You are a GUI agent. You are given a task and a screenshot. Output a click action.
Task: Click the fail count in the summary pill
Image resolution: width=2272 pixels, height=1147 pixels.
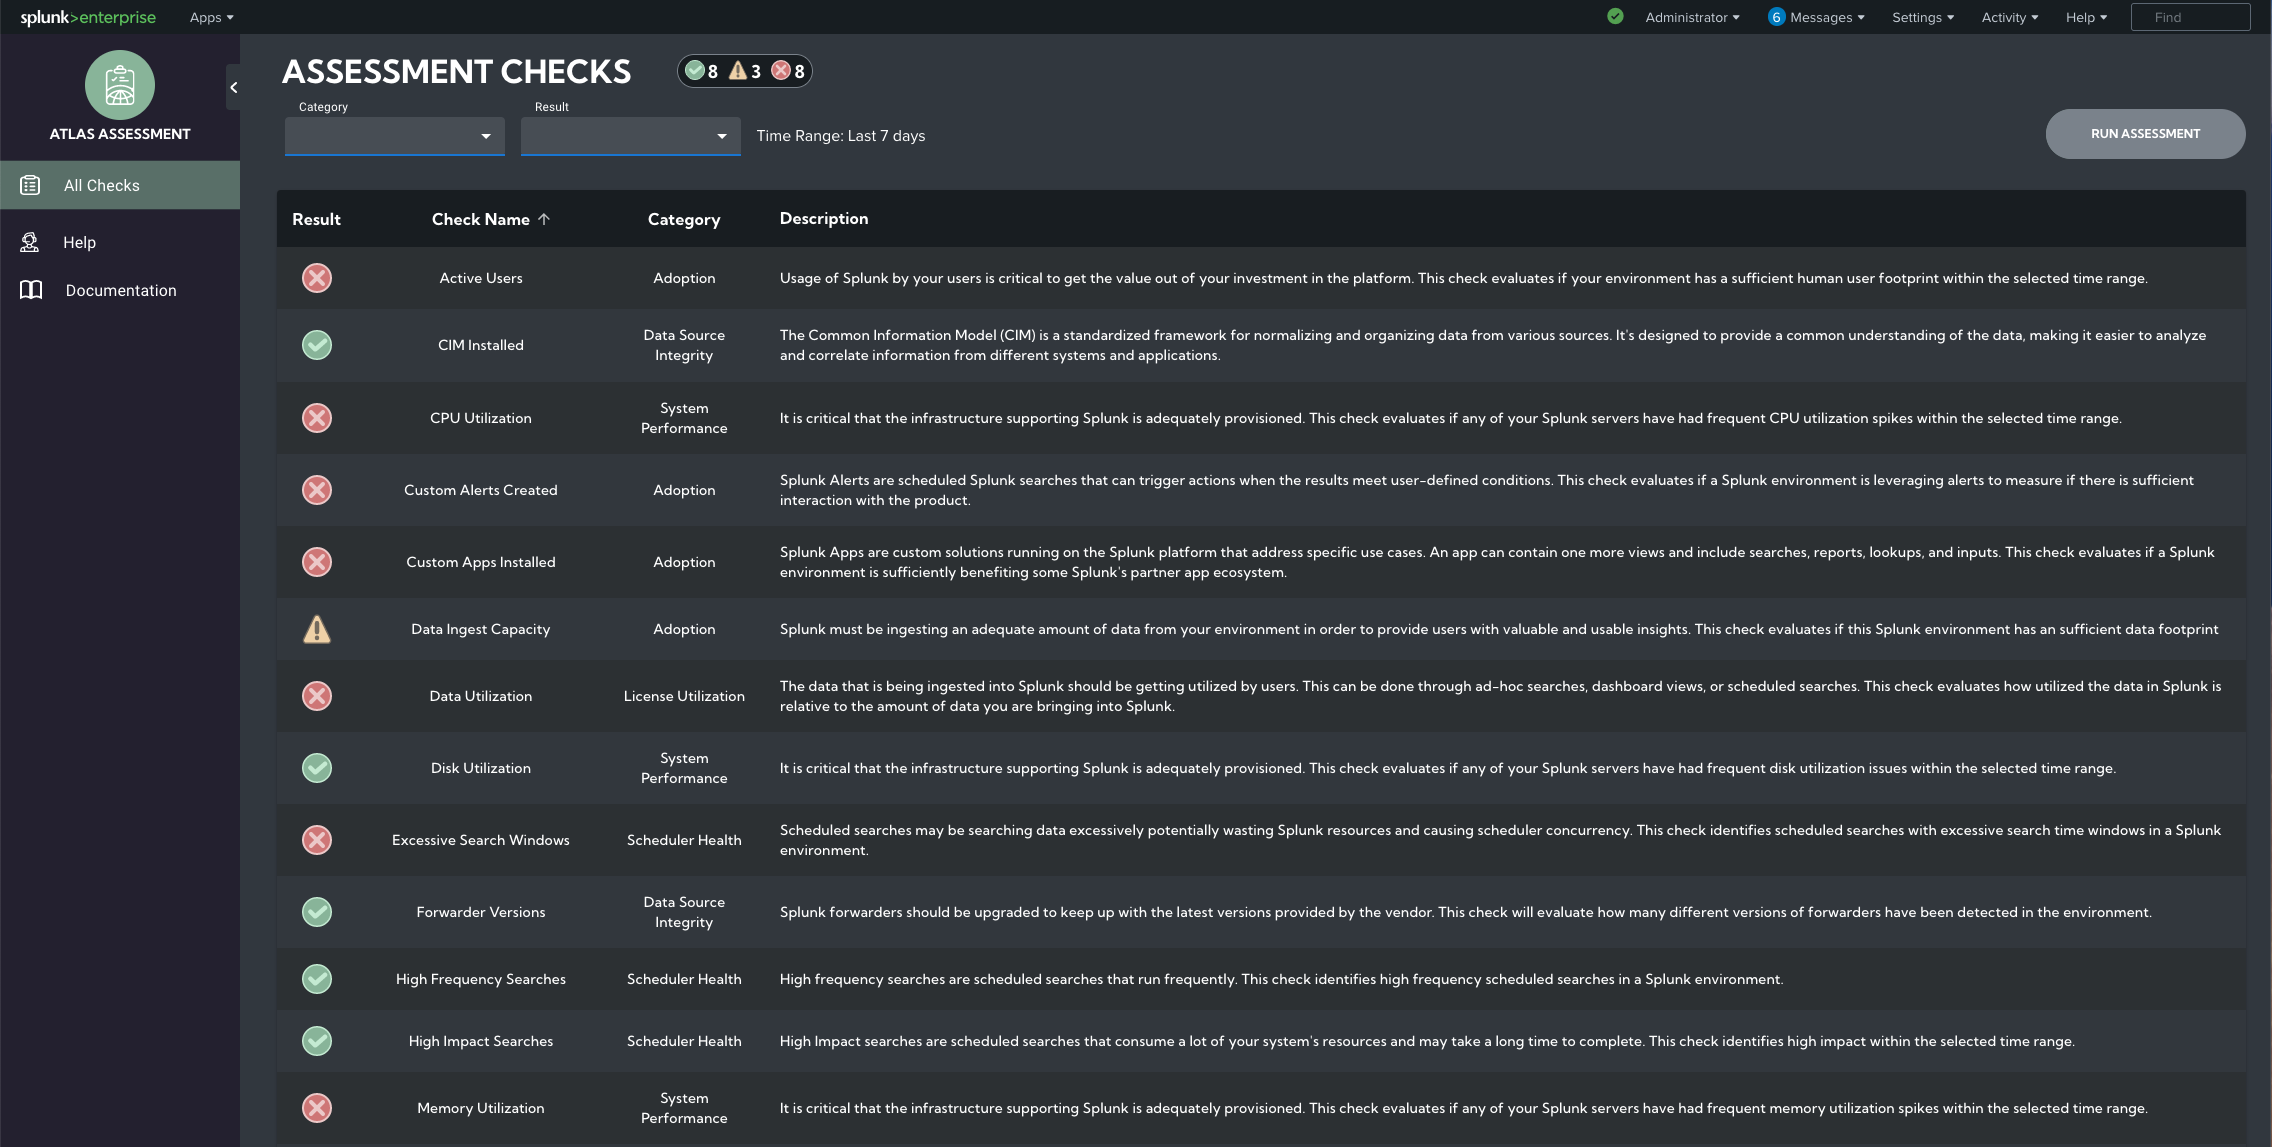(798, 71)
